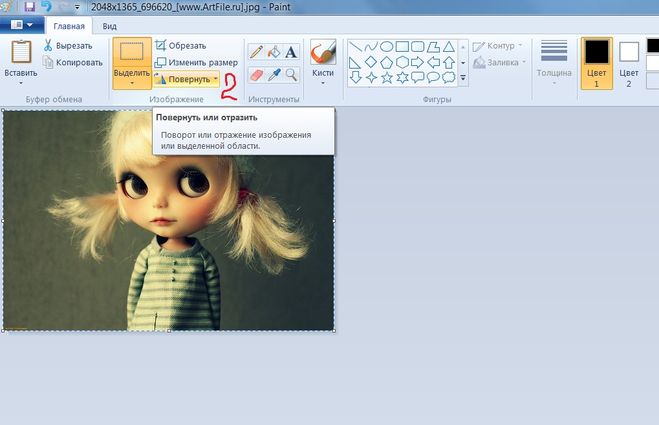659x425 pixels.
Task: Click the Save icon in quick access toolbar
Action: click(29, 7)
